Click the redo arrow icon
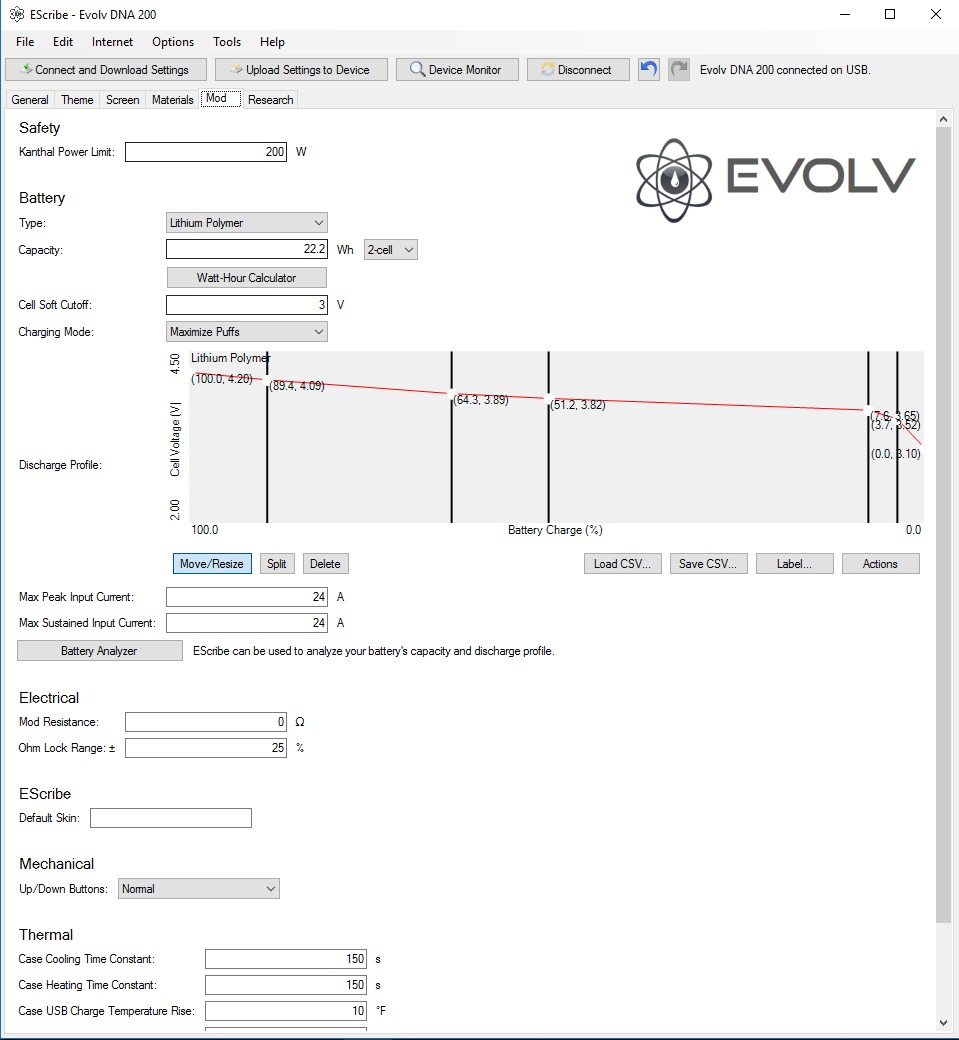The image size is (959, 1040). click(x=679, y=69)
